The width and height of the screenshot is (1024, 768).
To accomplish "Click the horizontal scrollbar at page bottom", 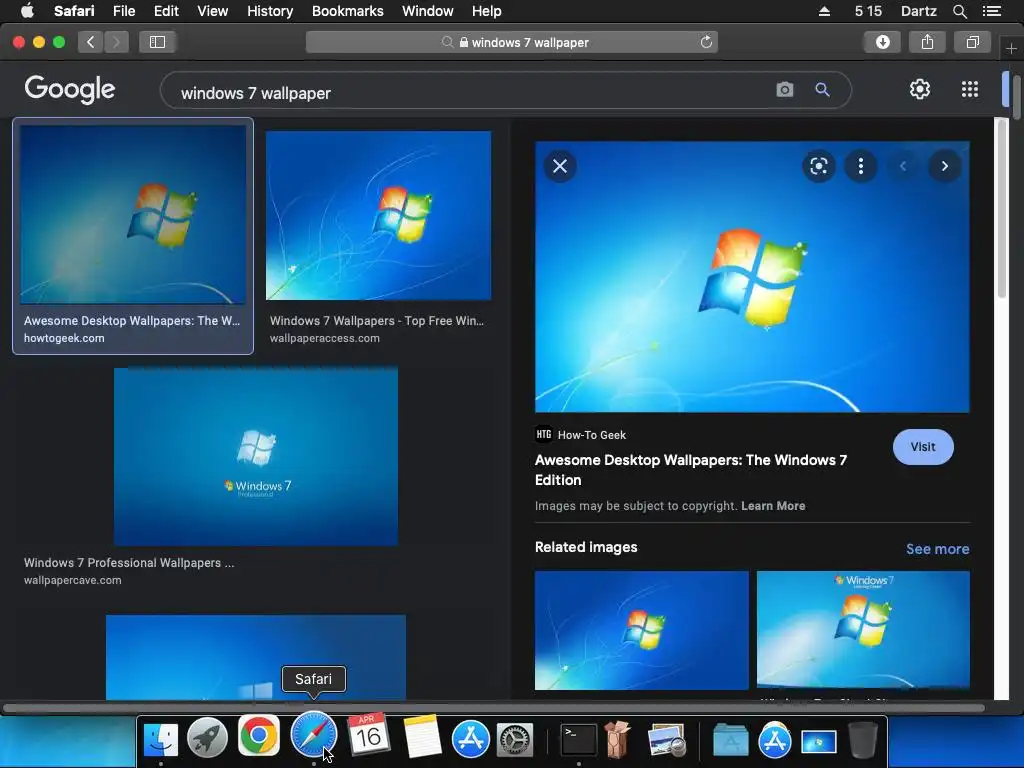I will (x=494, y=708).
